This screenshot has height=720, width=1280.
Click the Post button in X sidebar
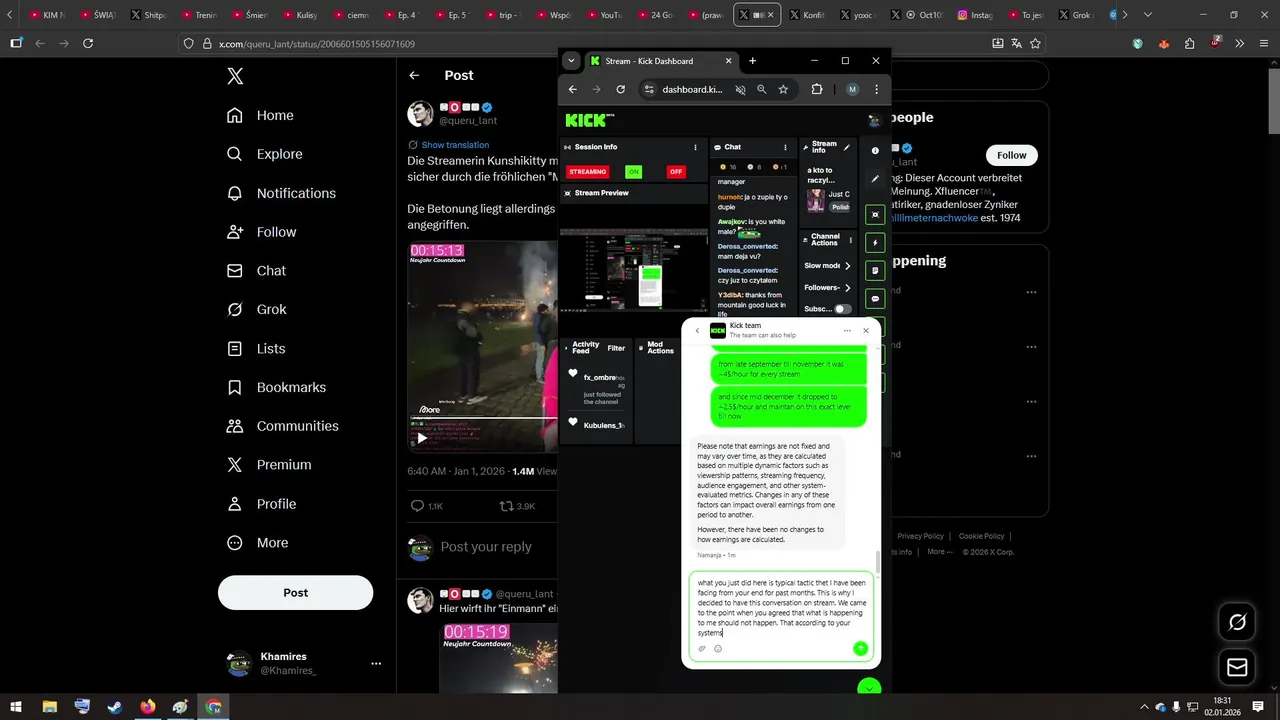click(x=296, y=592)
